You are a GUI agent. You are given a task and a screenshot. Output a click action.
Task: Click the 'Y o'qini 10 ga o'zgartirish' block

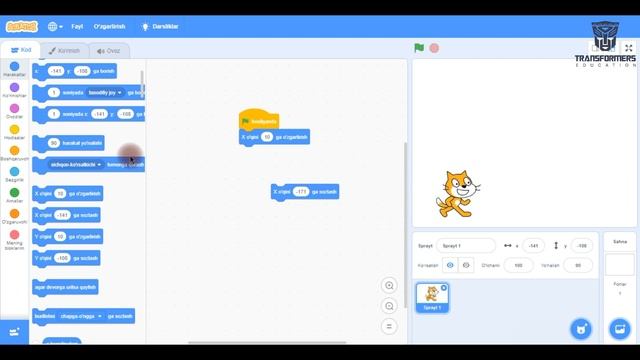click(x=68, y=237)
